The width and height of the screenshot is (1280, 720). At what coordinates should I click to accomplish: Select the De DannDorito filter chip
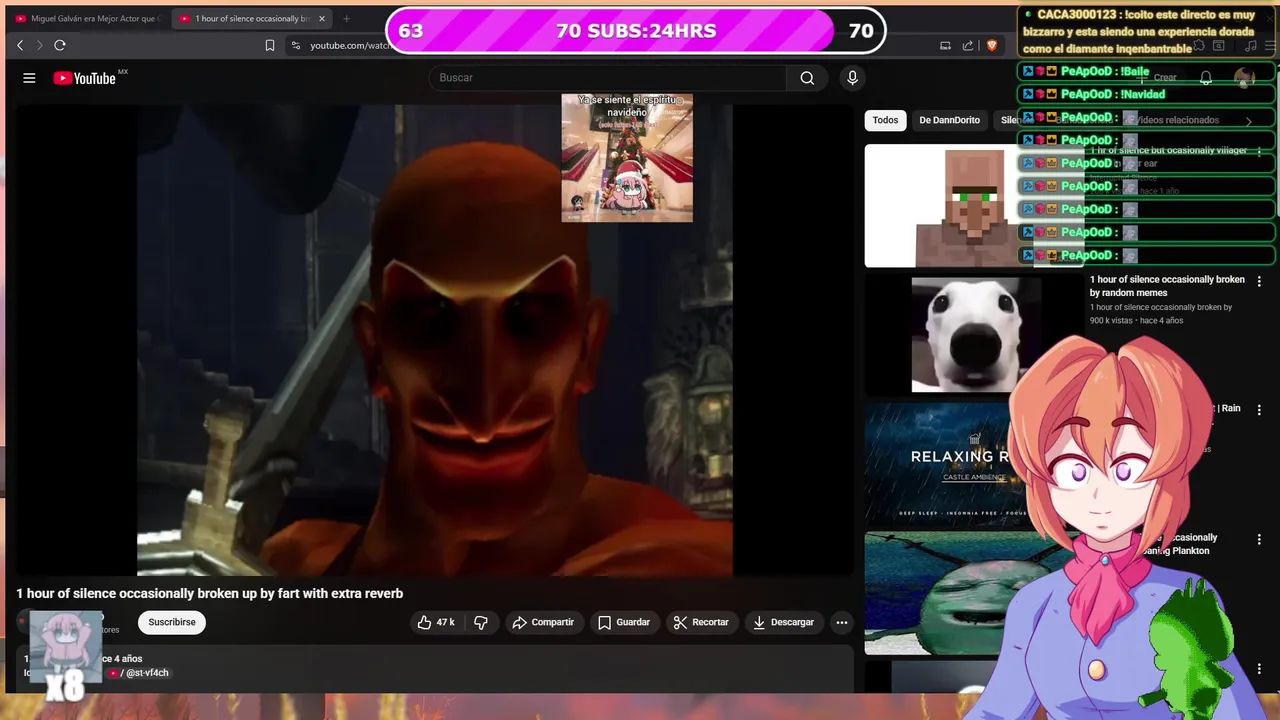coord(949,120)
